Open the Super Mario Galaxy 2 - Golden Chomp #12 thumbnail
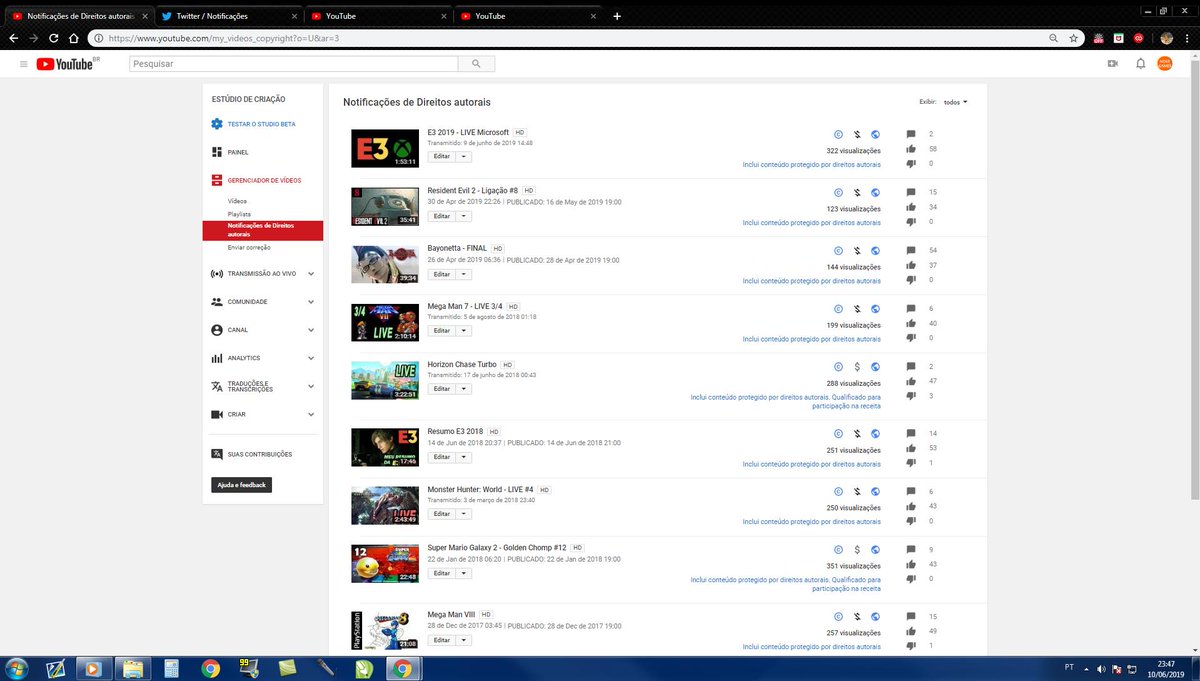The width and height of the screenshot is (1200, 681). click(x=385, y=563)
